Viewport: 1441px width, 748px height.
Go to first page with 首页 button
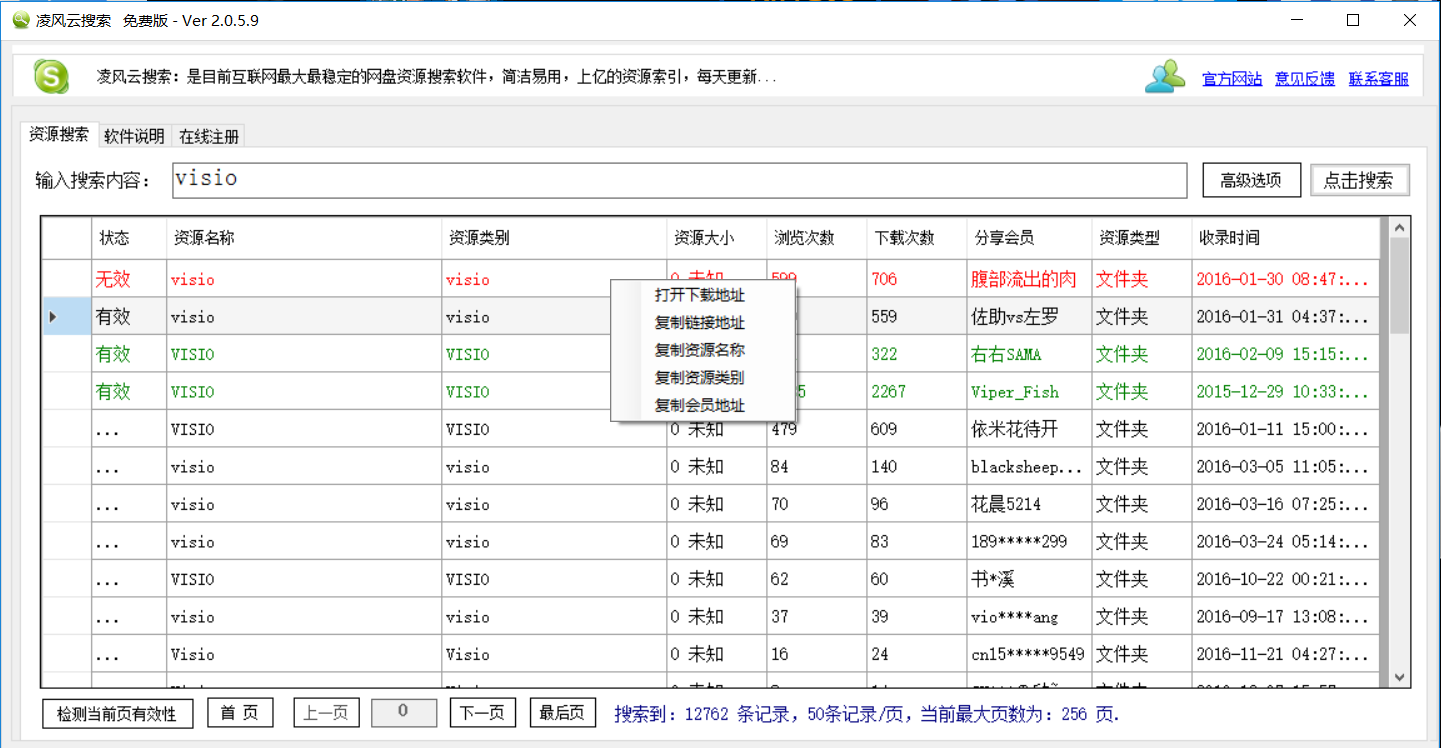pos(240,713)
